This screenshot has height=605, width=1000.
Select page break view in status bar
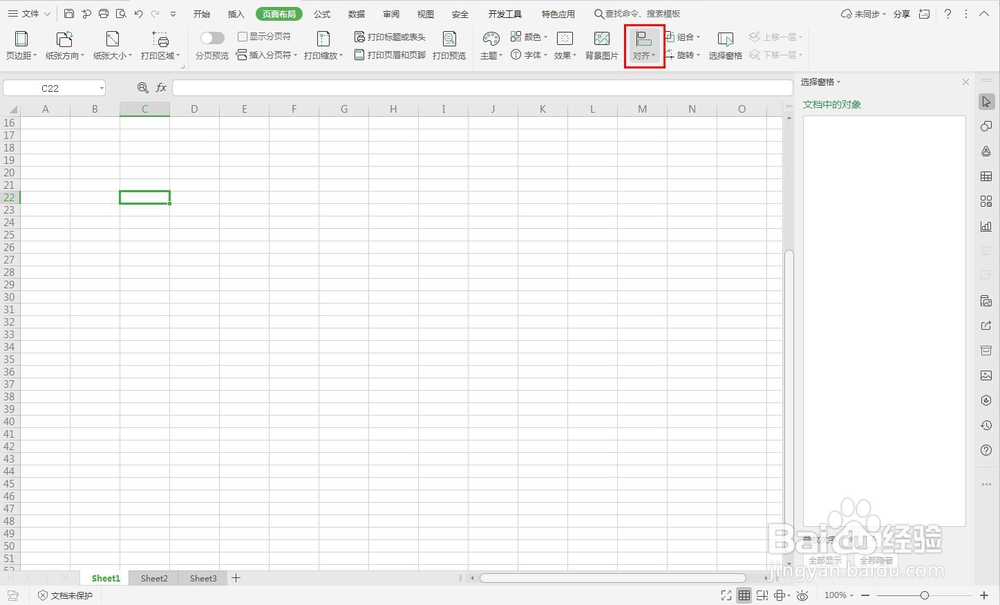click(761, 595)
